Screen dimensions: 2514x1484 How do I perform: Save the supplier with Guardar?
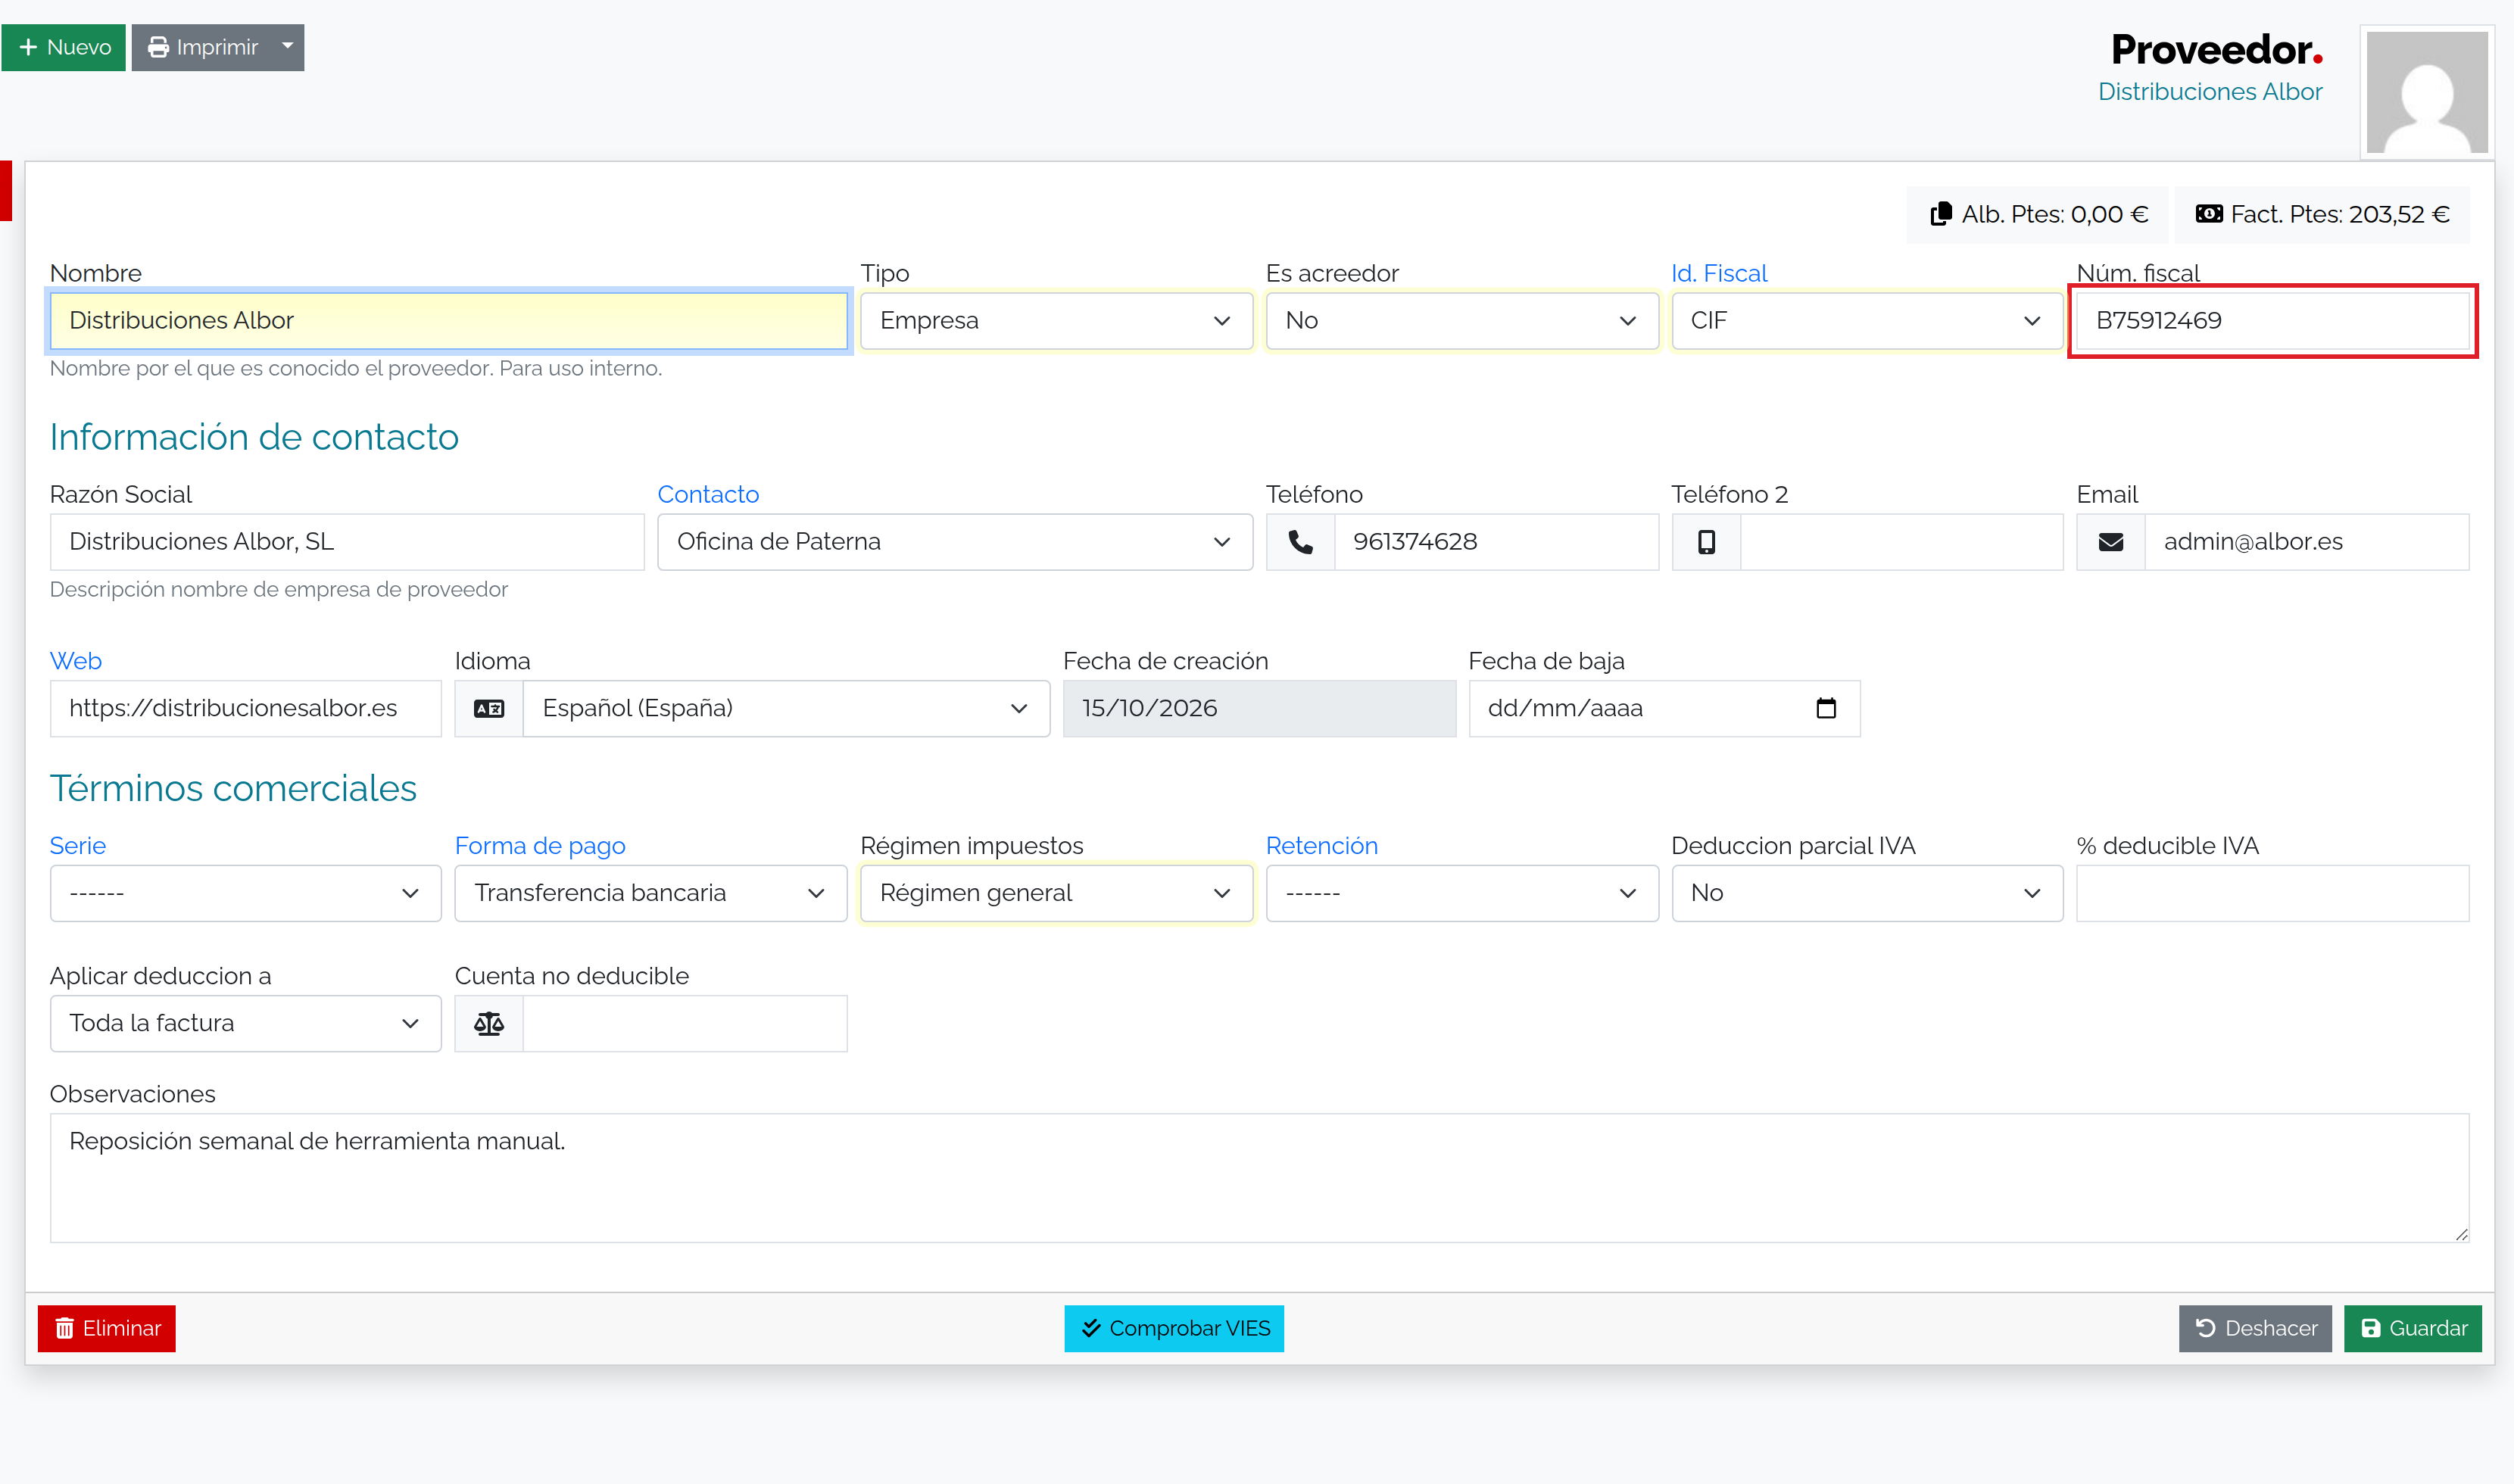point(2412,1329)
